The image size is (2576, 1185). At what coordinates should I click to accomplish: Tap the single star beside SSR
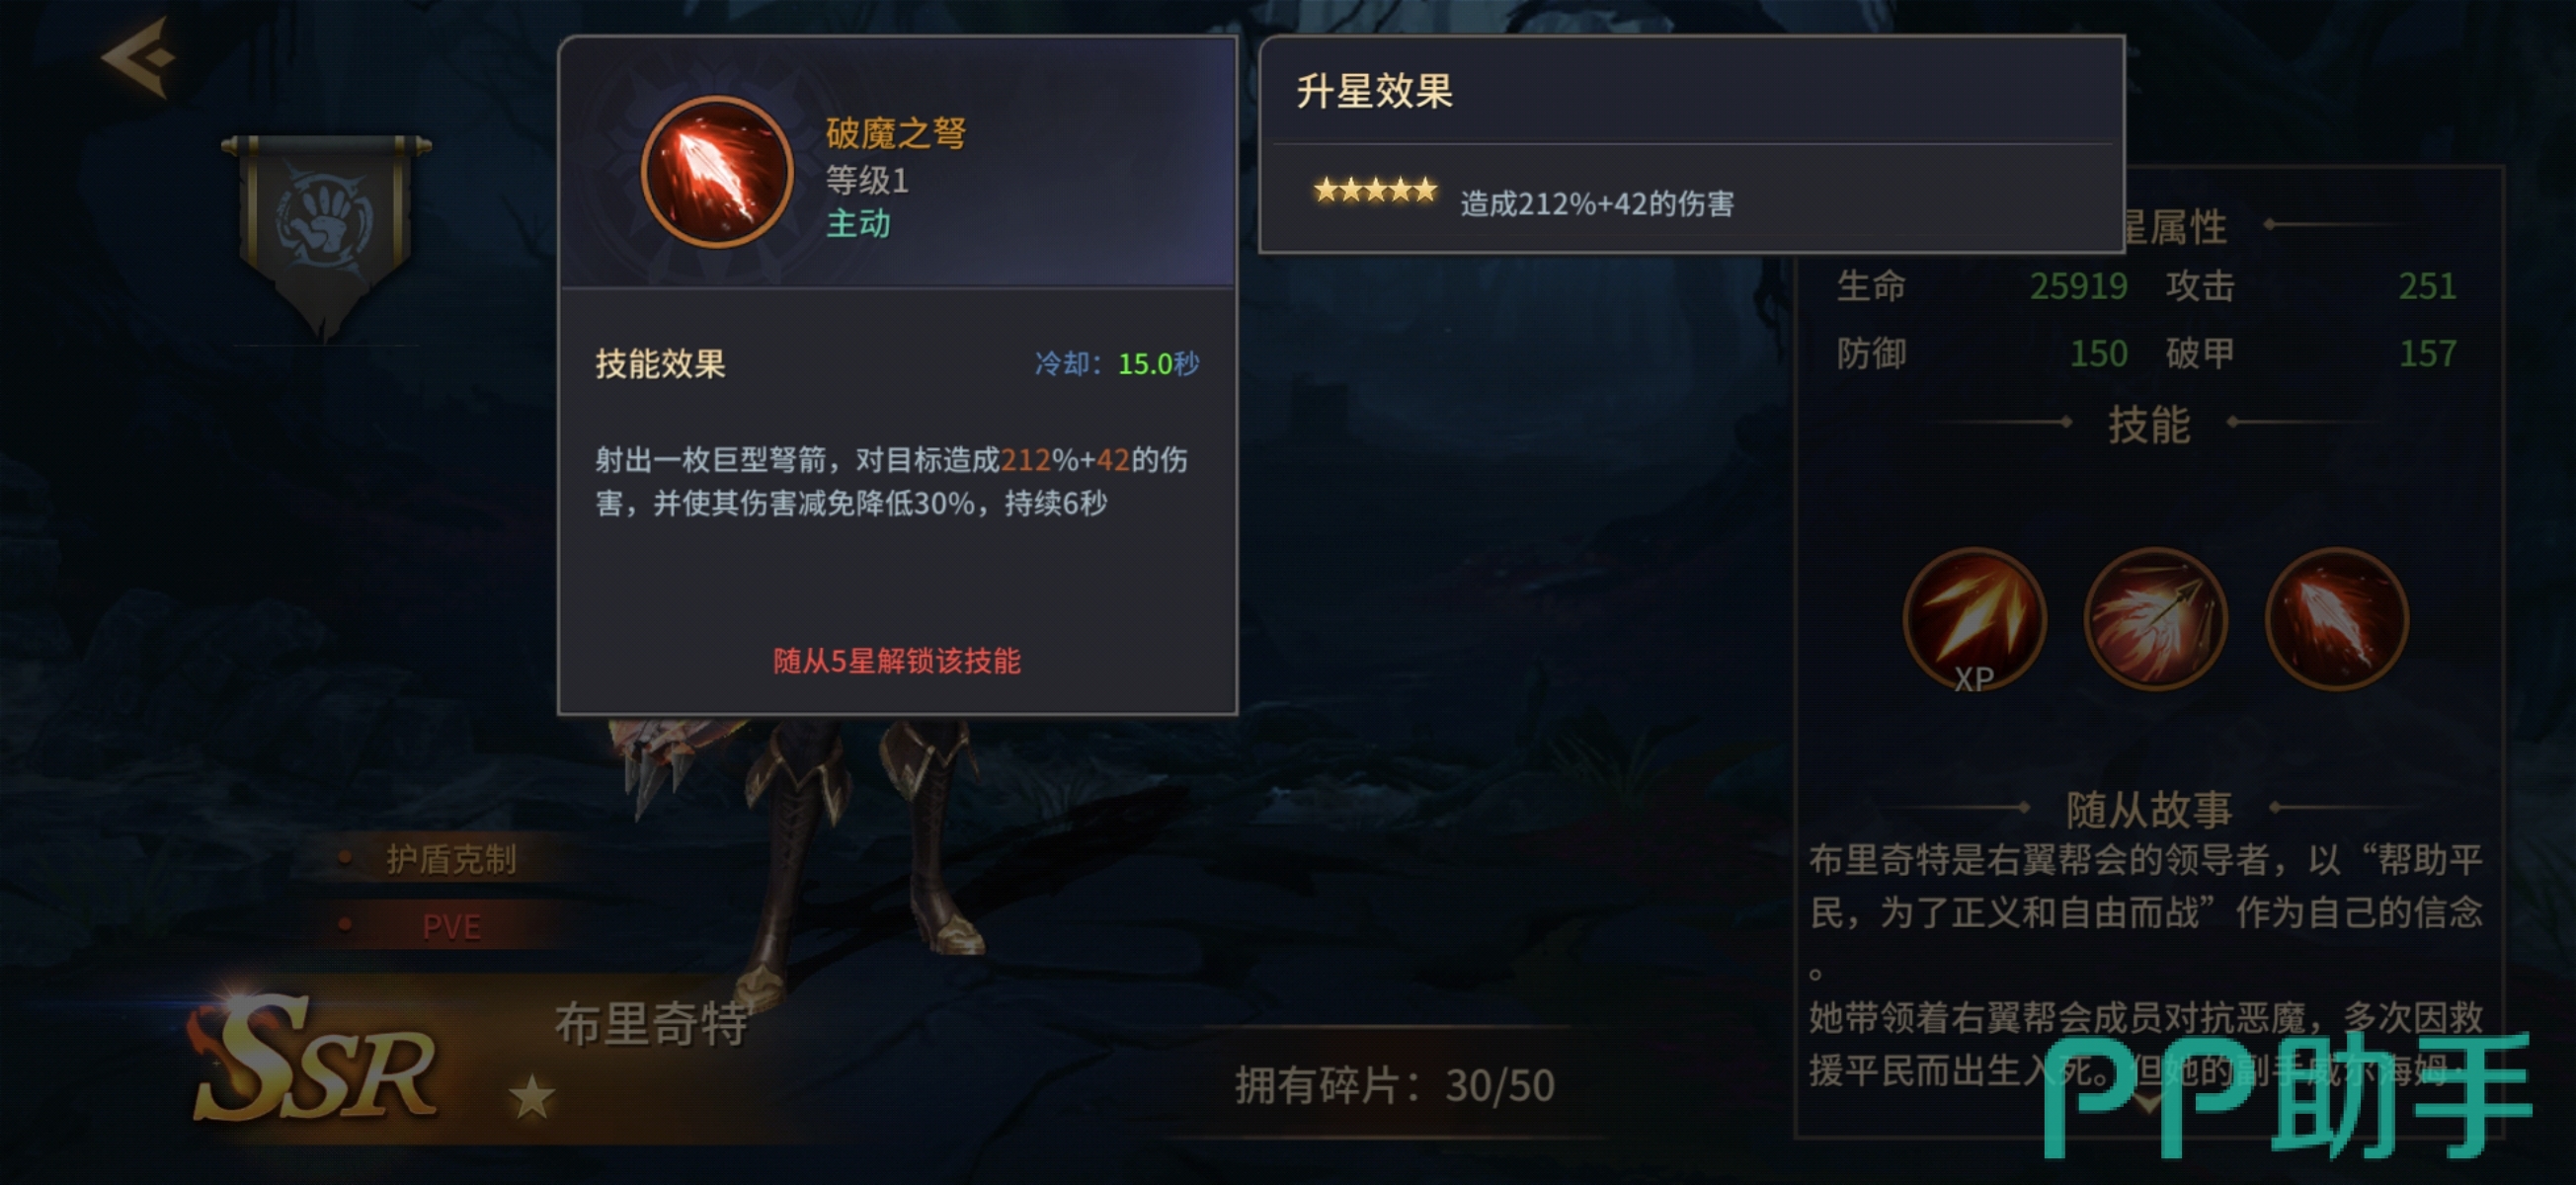(x=531, y=1097)
